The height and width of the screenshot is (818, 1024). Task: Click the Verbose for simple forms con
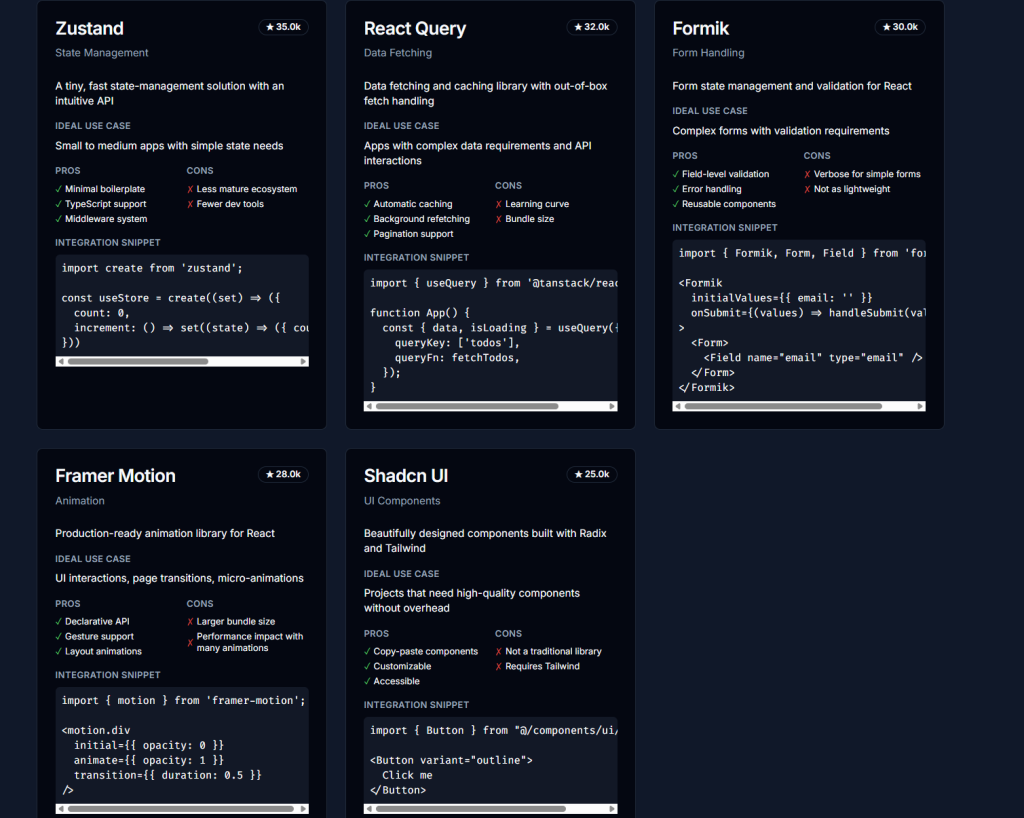[862, 174]
